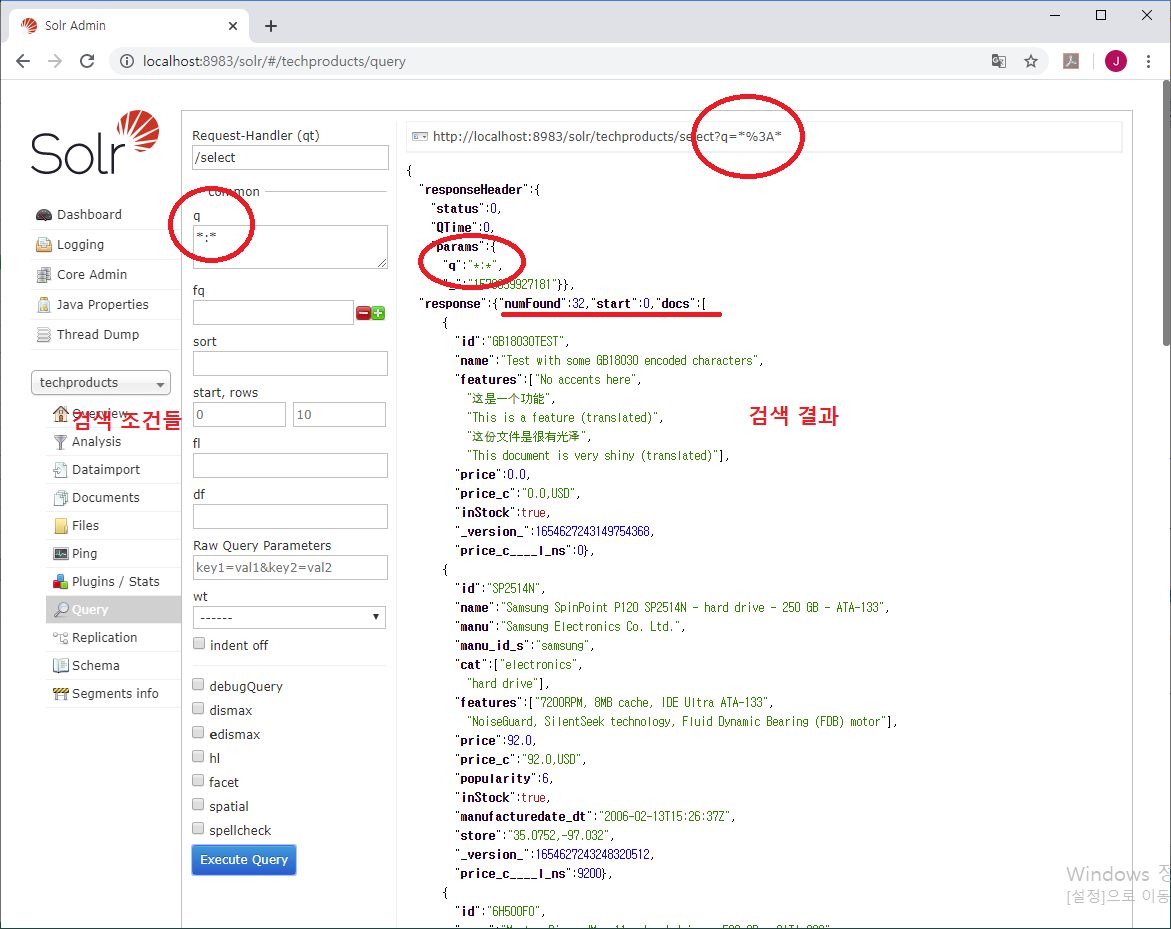Screen dimensions: 1171x929
Task: Open the Plugins / Stats icon
Action: (x=60, y=582)
